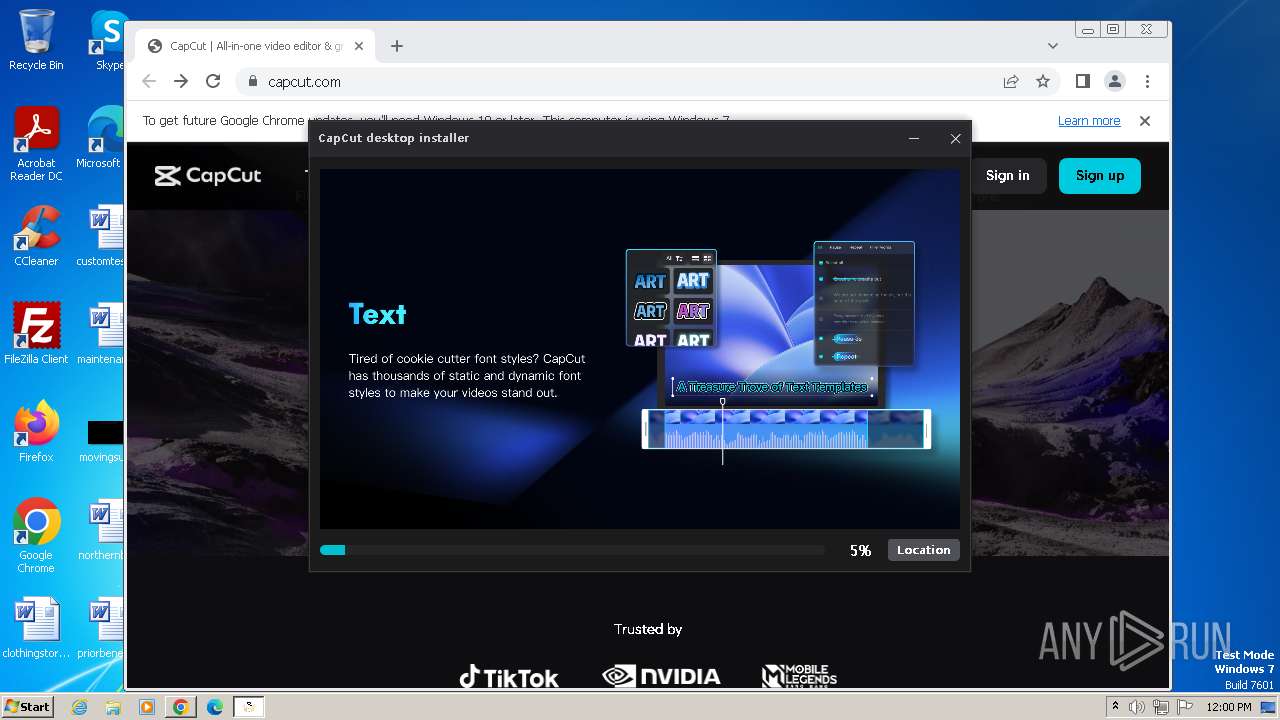
Task: Click Sign in on CapCut page
Action: coord(1007,175)
